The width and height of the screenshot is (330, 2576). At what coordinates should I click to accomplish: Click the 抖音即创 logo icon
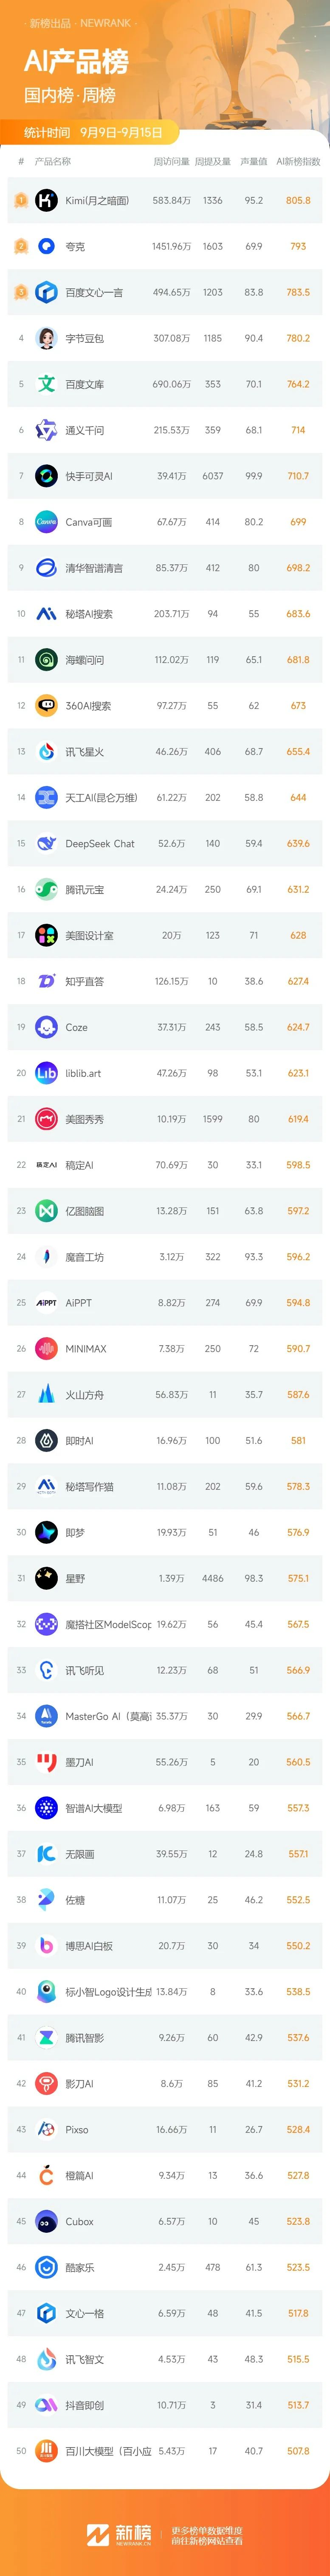coord(46,2405)
